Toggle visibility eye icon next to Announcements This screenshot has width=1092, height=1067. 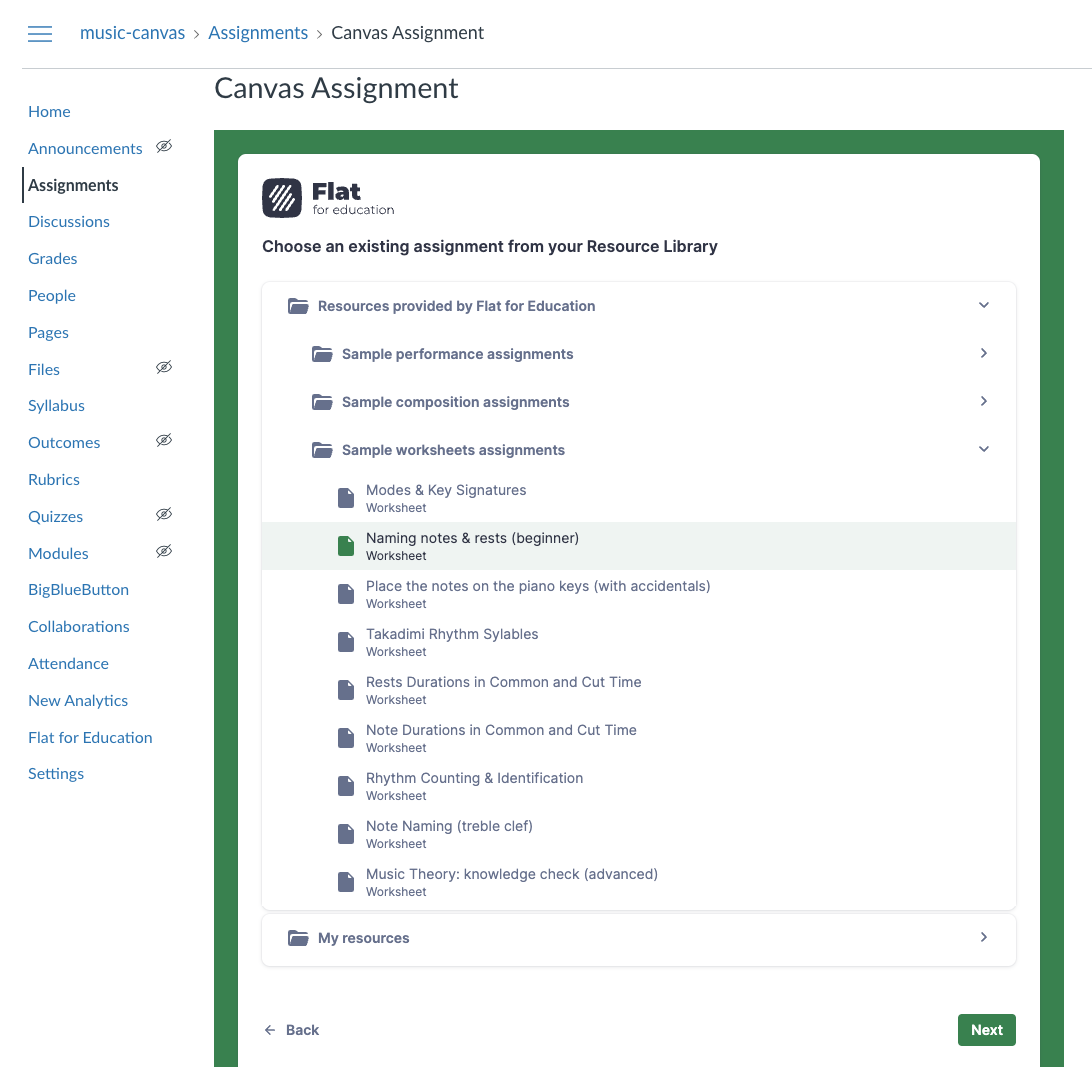[164, 147]
